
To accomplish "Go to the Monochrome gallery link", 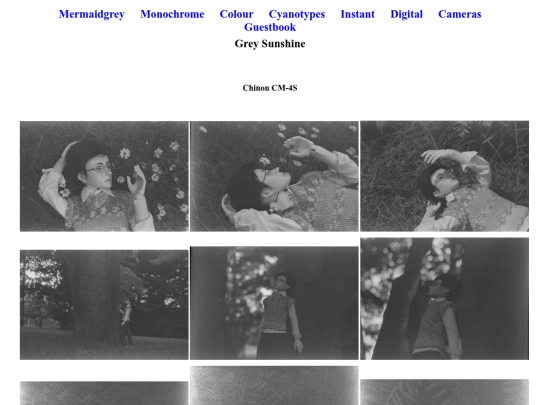I will pos(172,14).
